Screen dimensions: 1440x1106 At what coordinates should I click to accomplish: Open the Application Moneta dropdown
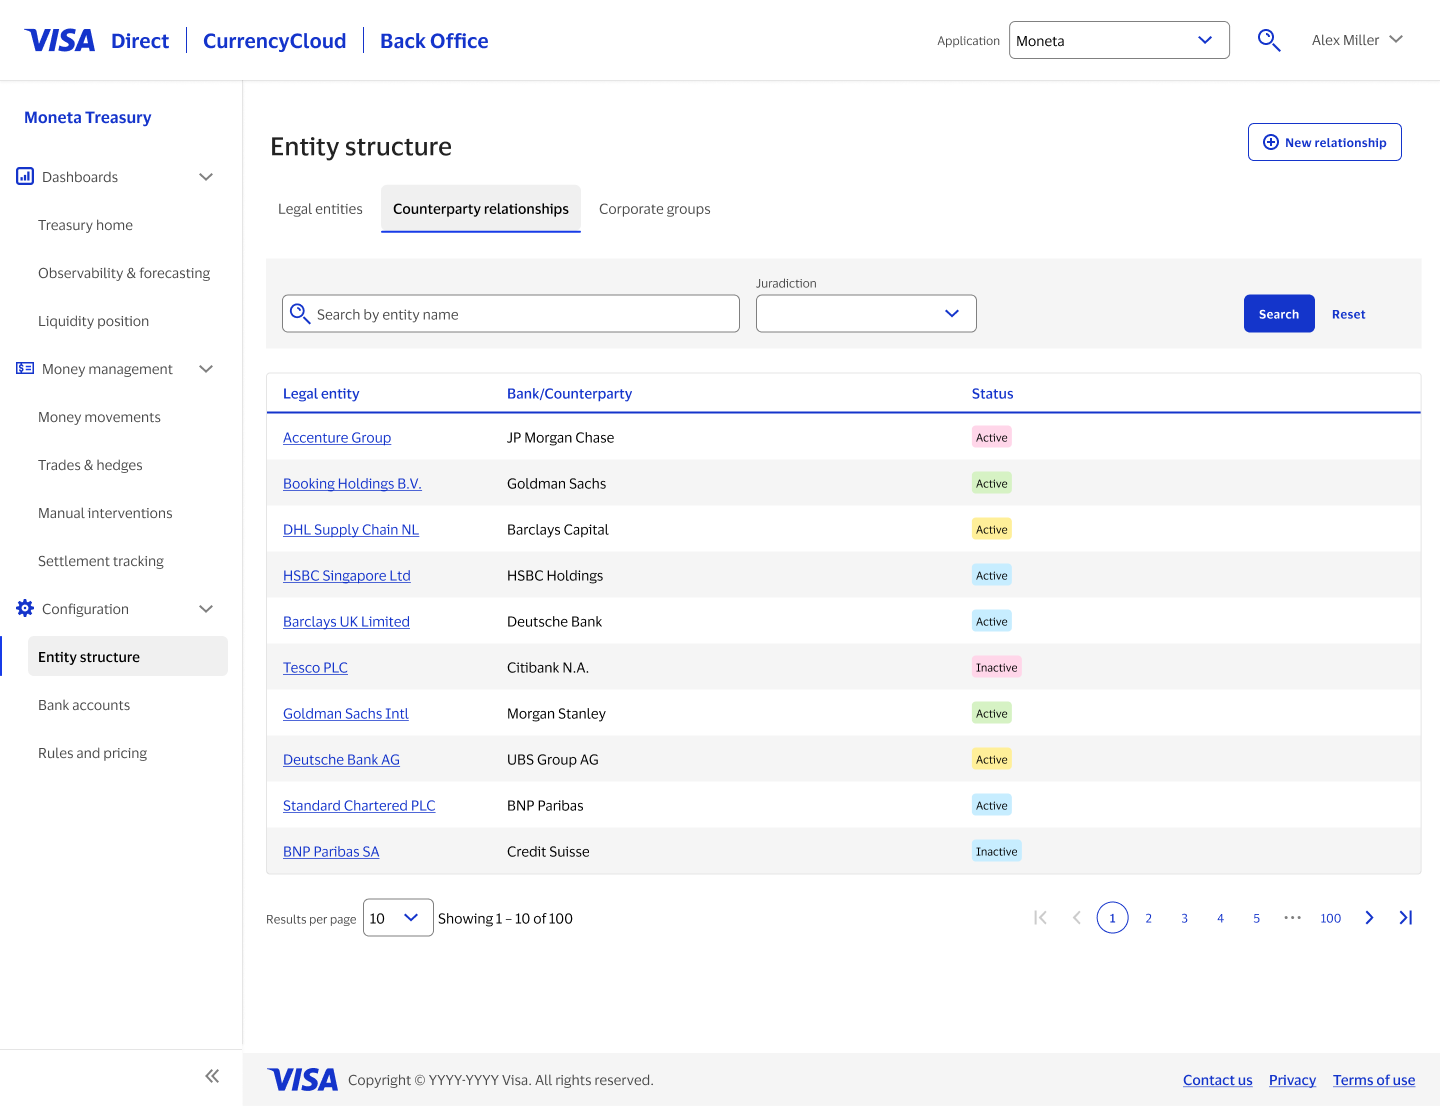[x=1119, y=40]
